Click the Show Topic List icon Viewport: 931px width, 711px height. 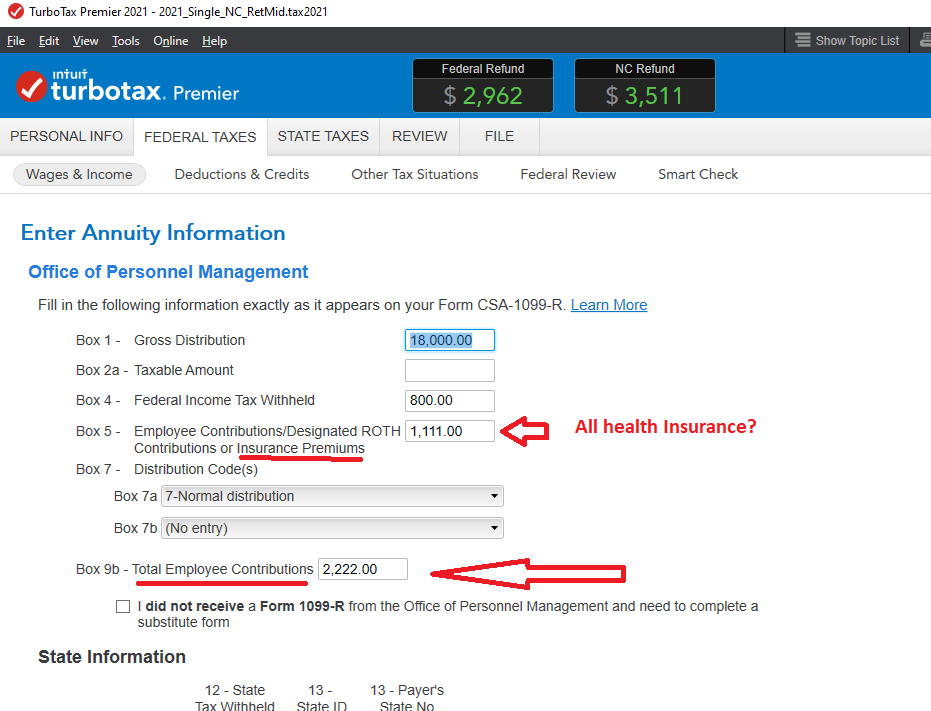coord(803,40)
